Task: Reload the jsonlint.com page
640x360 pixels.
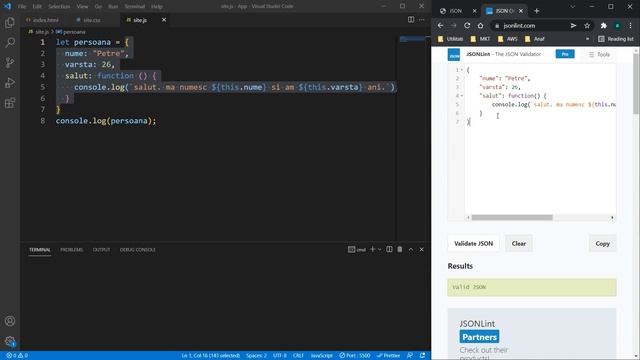Action: (467, 25)
